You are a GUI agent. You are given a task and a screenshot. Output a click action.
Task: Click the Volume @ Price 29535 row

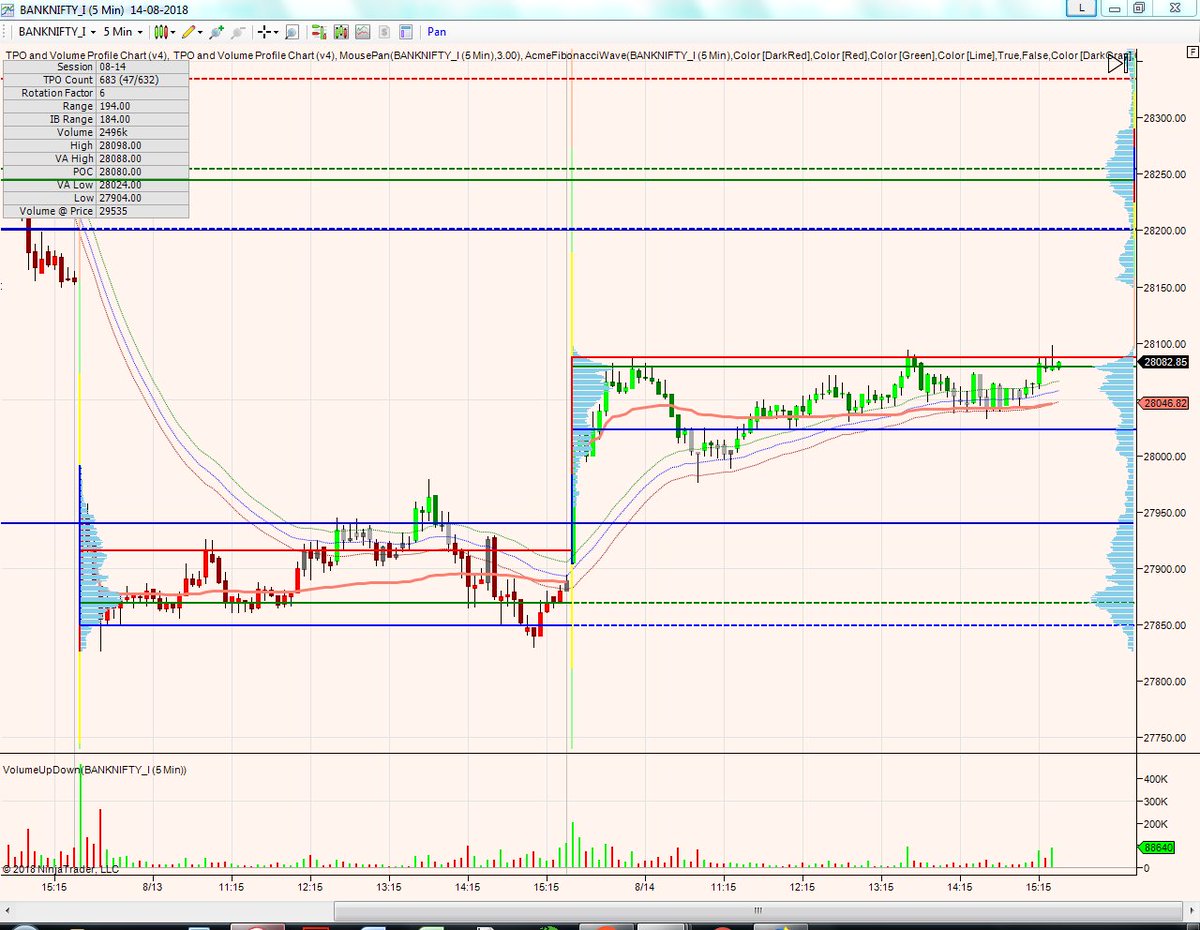[95, 211]
